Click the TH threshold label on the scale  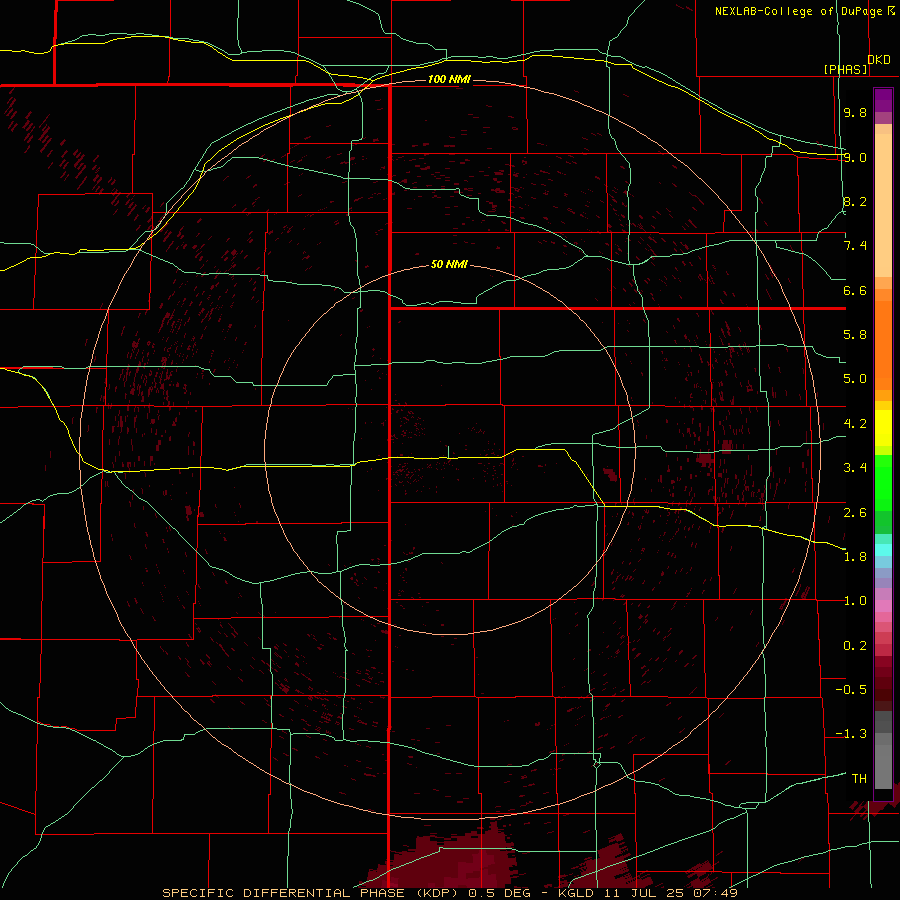859,779
